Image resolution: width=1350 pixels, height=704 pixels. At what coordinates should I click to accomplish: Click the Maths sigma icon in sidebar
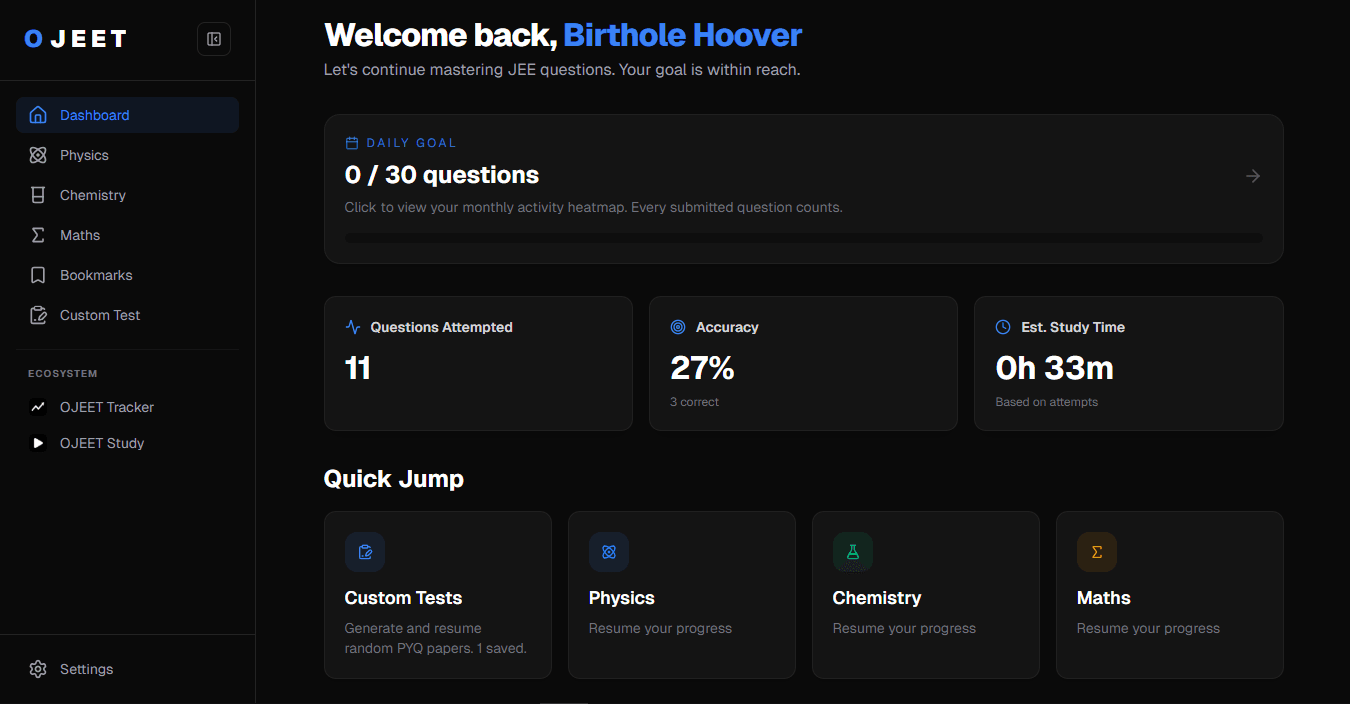(38, 235)
